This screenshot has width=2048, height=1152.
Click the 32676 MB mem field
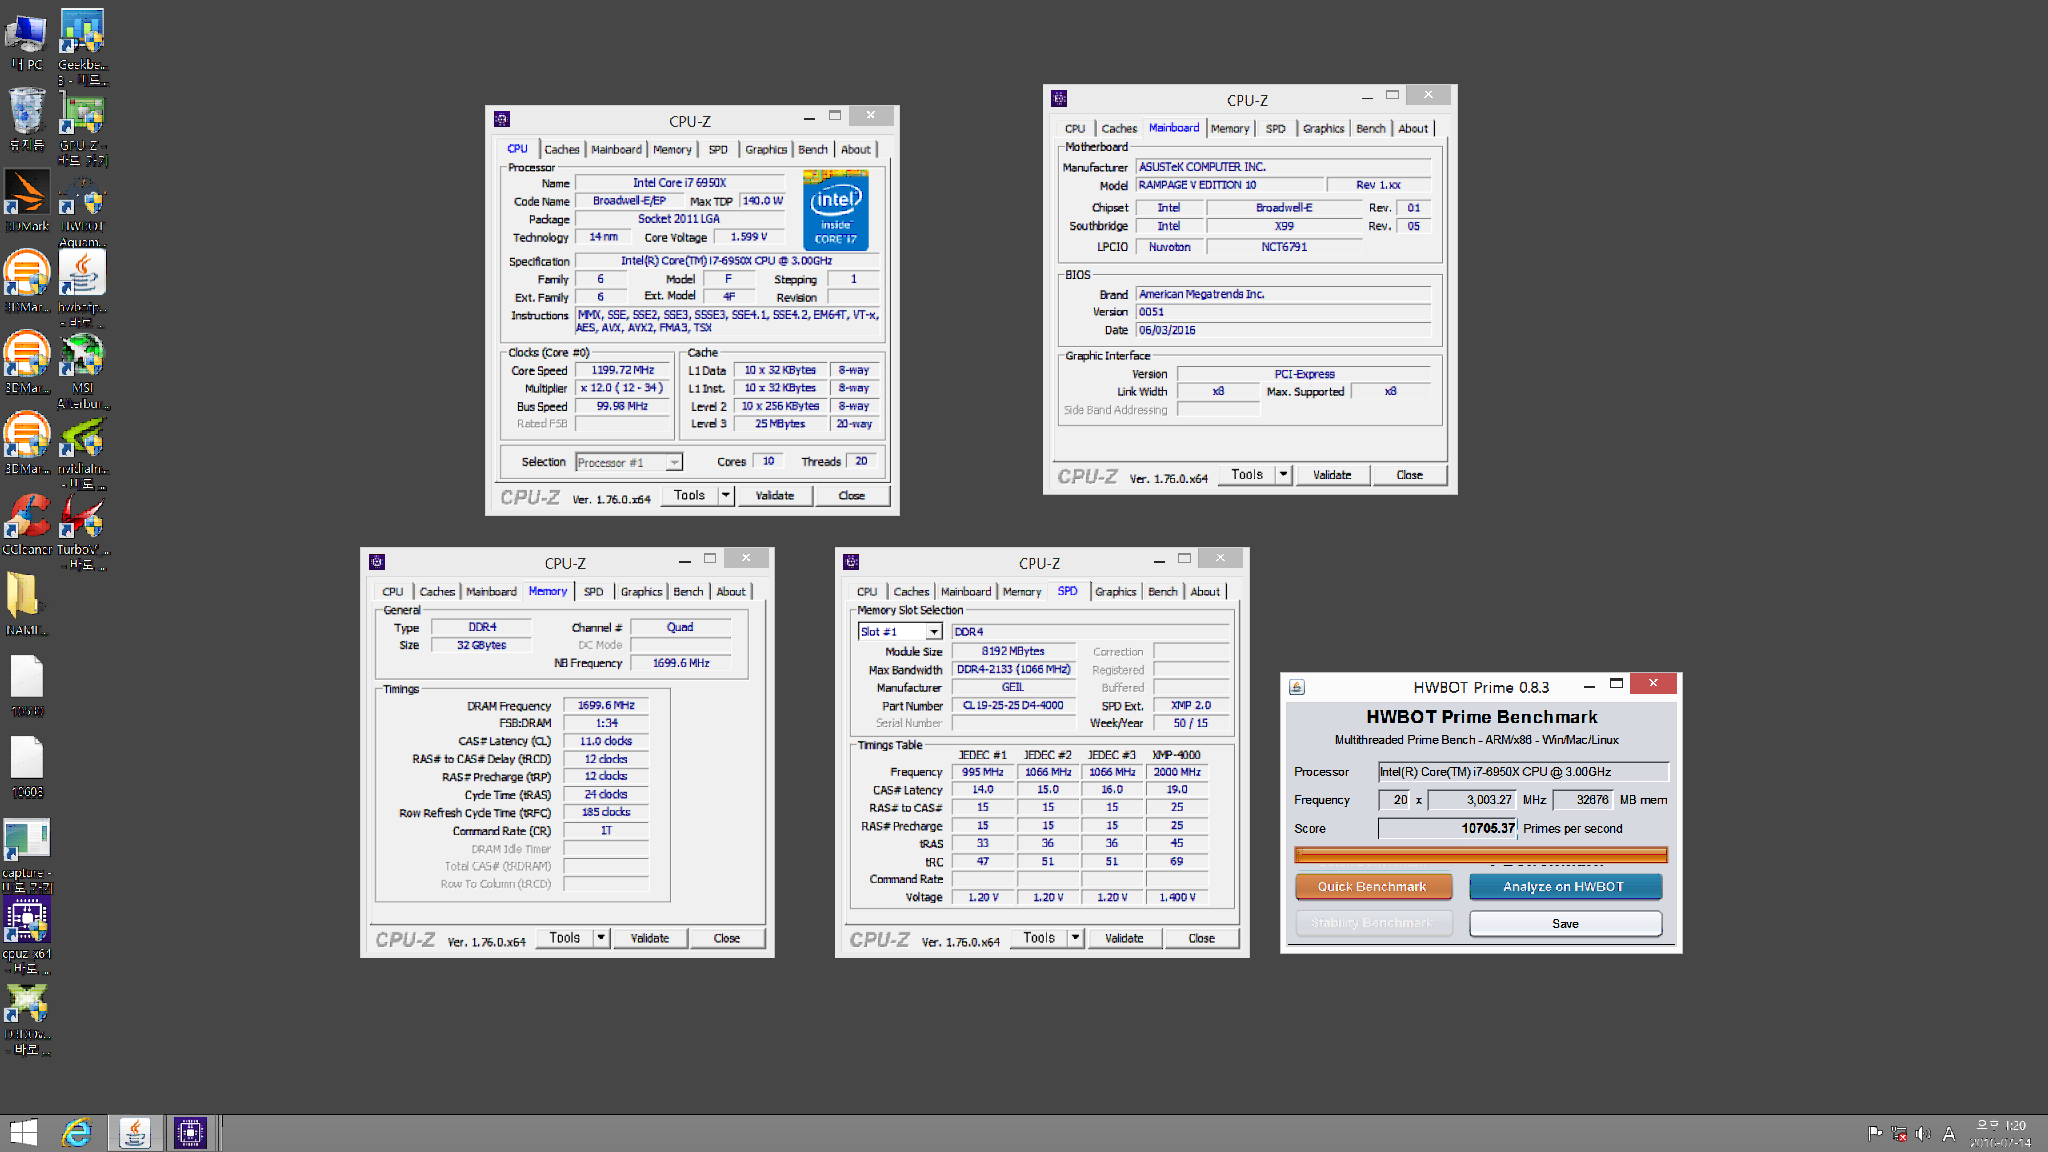(x=1582, y=800)
